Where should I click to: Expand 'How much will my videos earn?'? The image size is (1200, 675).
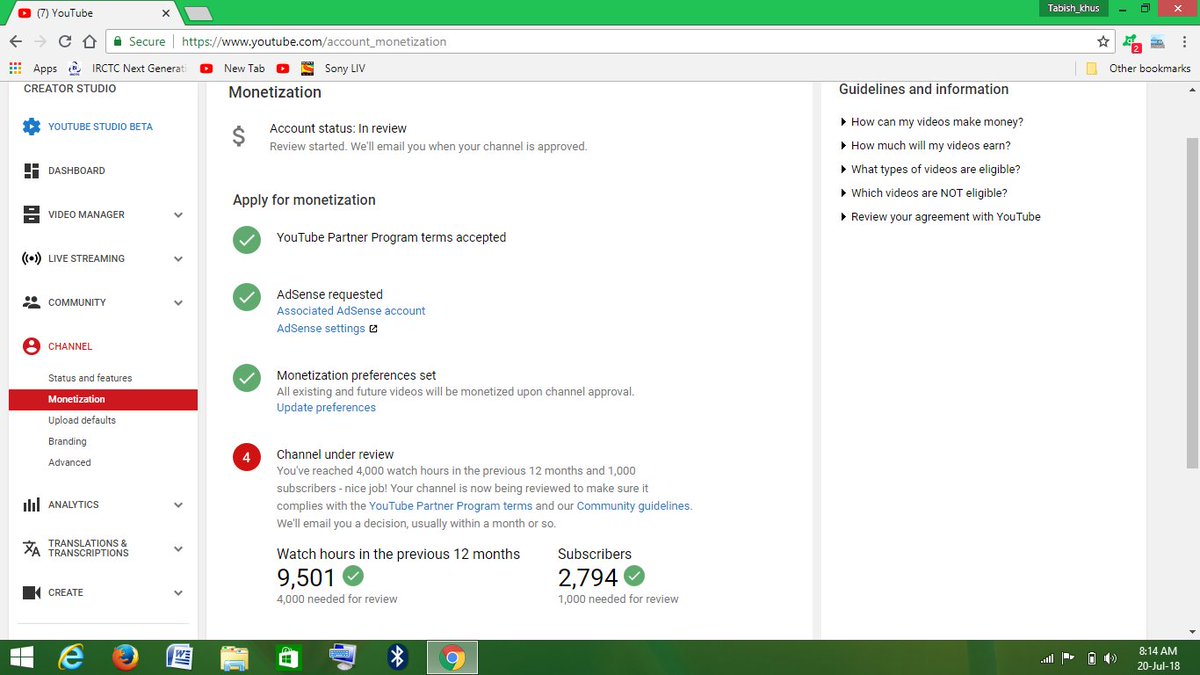click(925, 146)
